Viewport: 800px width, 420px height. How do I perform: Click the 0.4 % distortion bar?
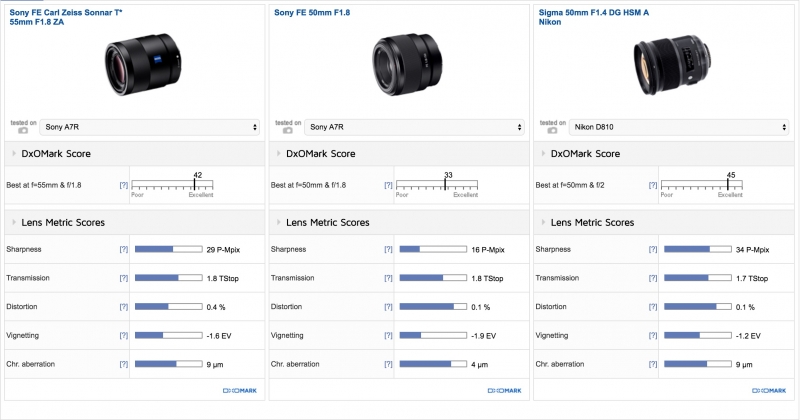[x=168, y=307]
